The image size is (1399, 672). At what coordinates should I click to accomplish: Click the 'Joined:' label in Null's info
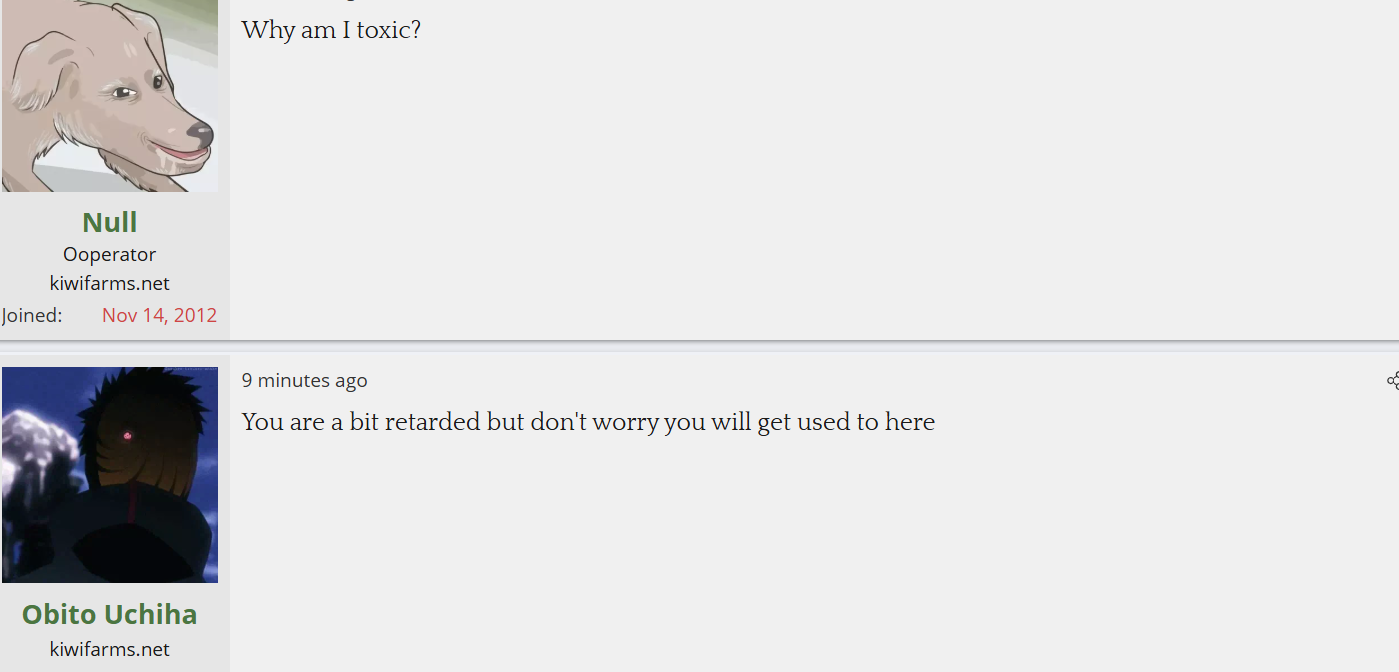coord(32,315)
